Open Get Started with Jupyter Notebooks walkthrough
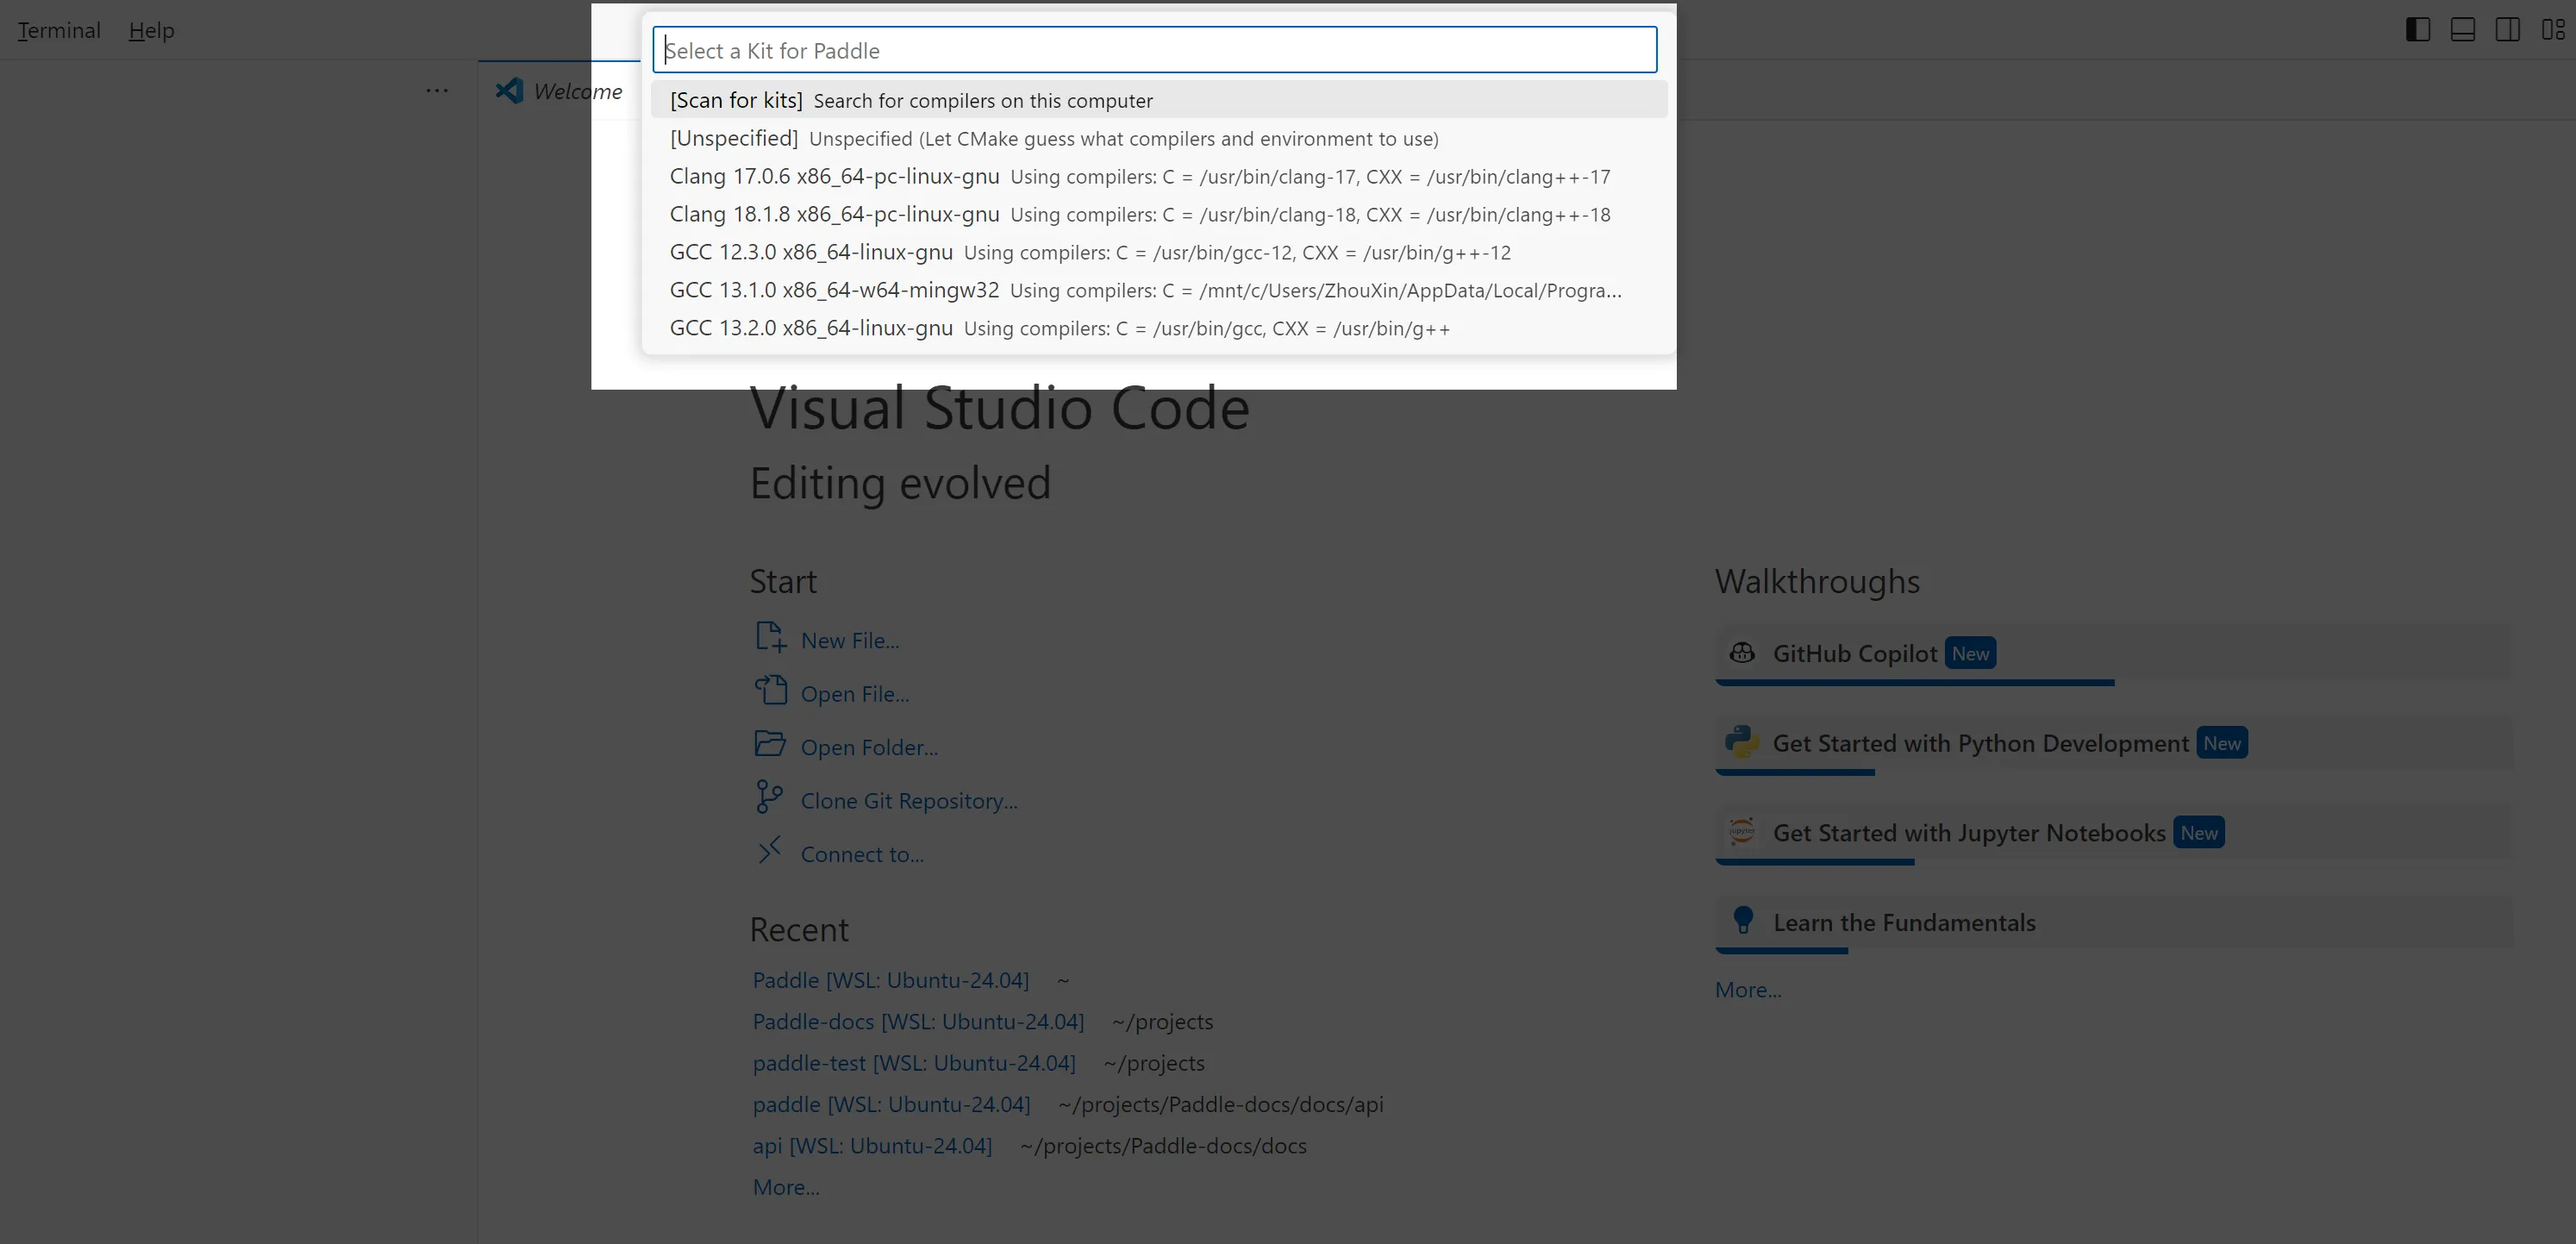 (2114, 834)
